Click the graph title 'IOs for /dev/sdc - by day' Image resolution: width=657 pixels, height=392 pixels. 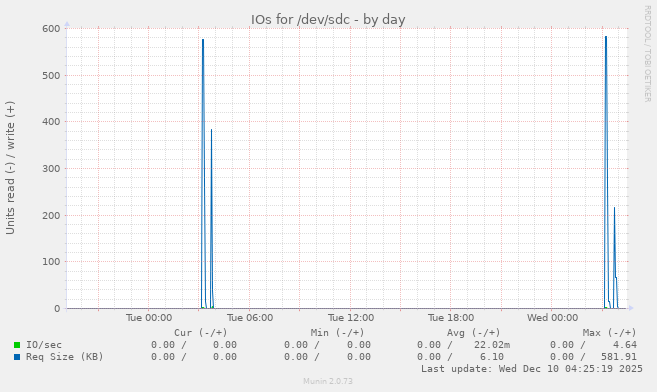click(328, 20)
